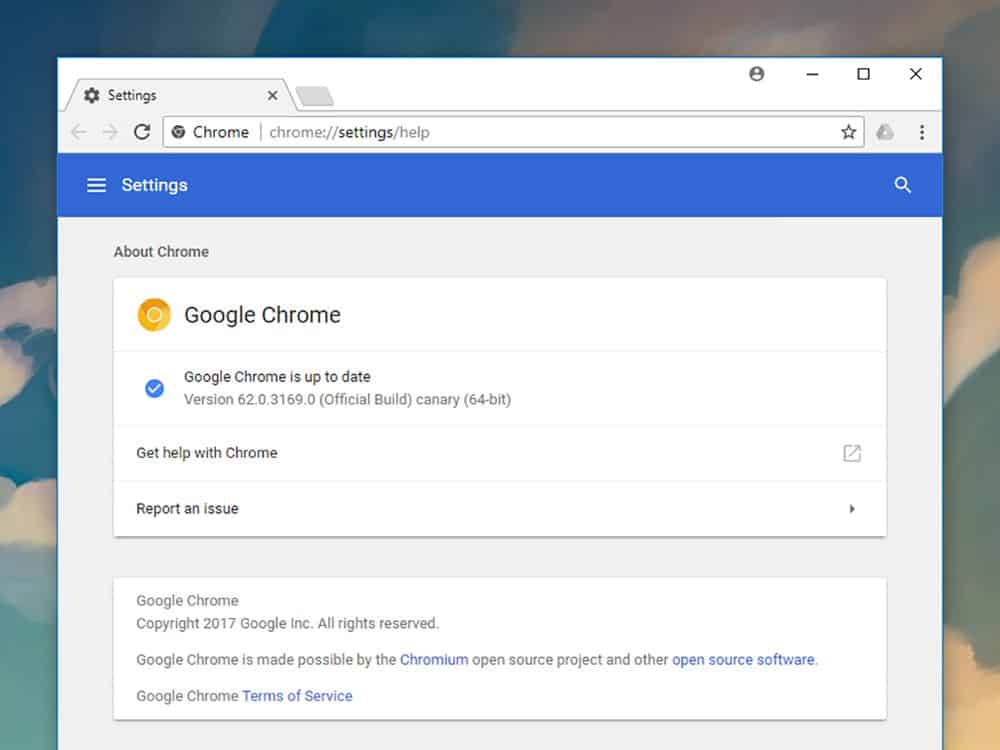Open the Settings hamburger menu

pyautogui.click(x=96, y=185)
